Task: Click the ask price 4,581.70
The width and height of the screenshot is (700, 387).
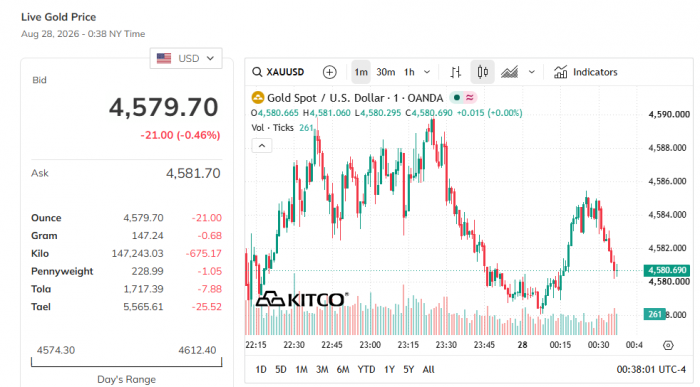Action: click(x=193, y=173)
